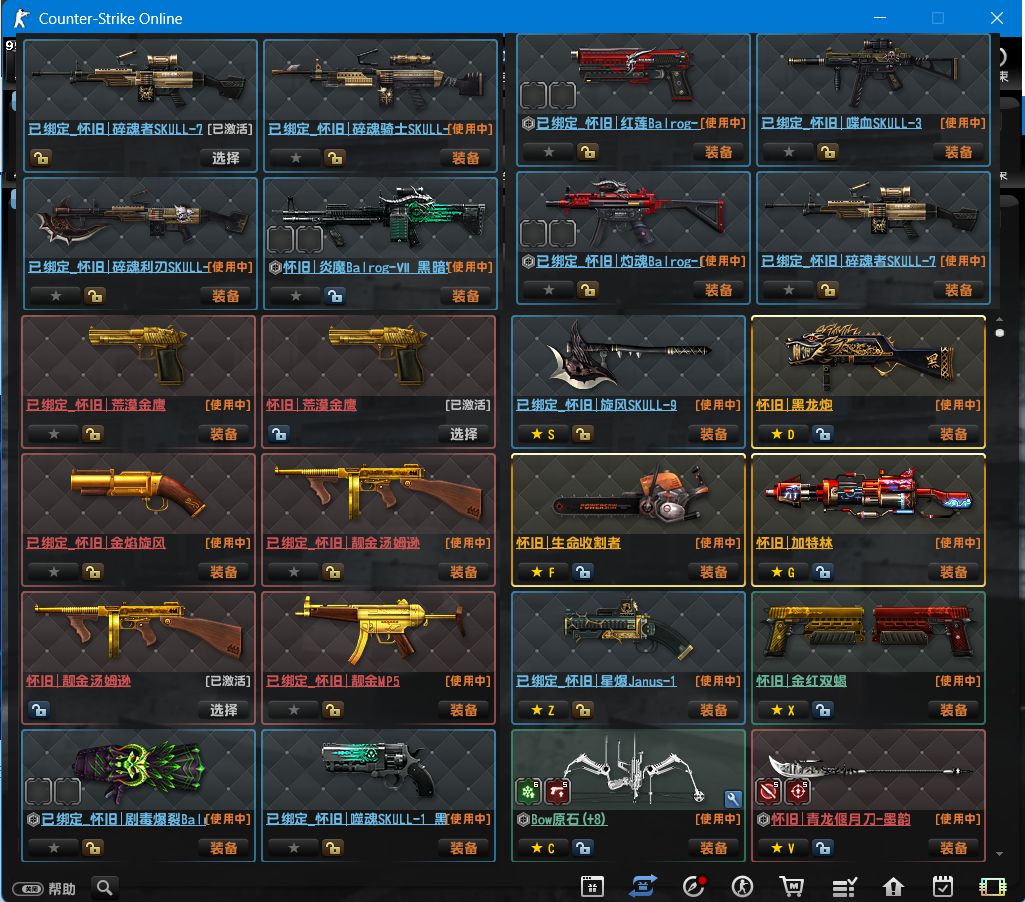Image resolution: width=1025 pixels, height=902 pixels.
Task: Select the green snowflake enhancement icon on Bow原石
Action: (528, 792)
